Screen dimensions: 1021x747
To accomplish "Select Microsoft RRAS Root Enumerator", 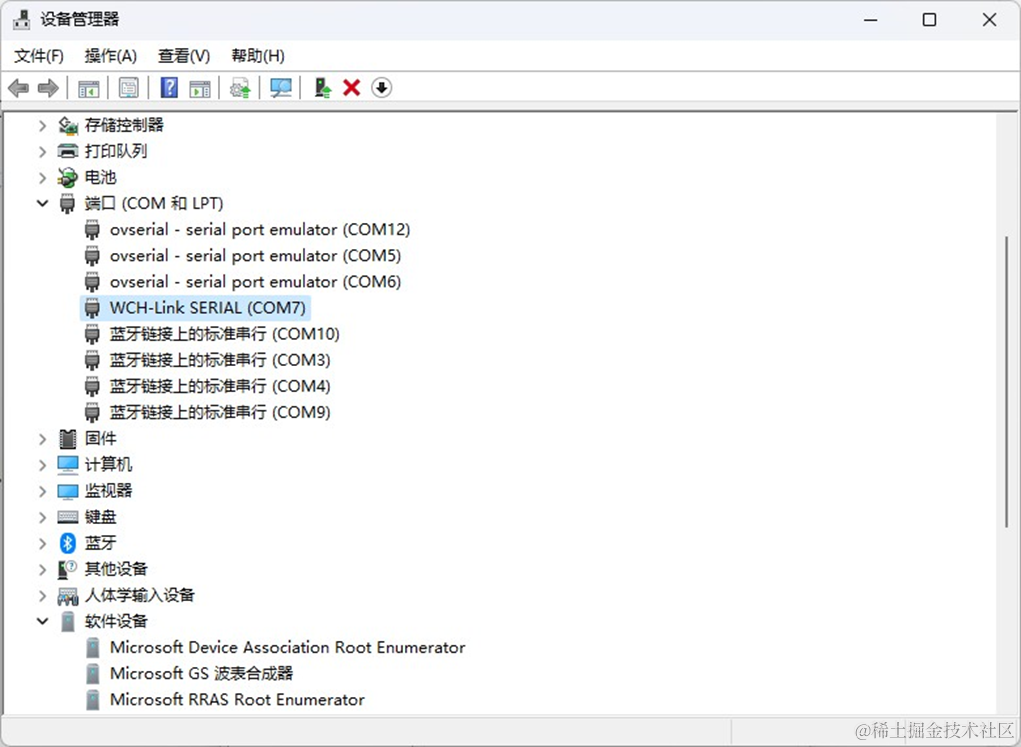I will coord(237,699).
